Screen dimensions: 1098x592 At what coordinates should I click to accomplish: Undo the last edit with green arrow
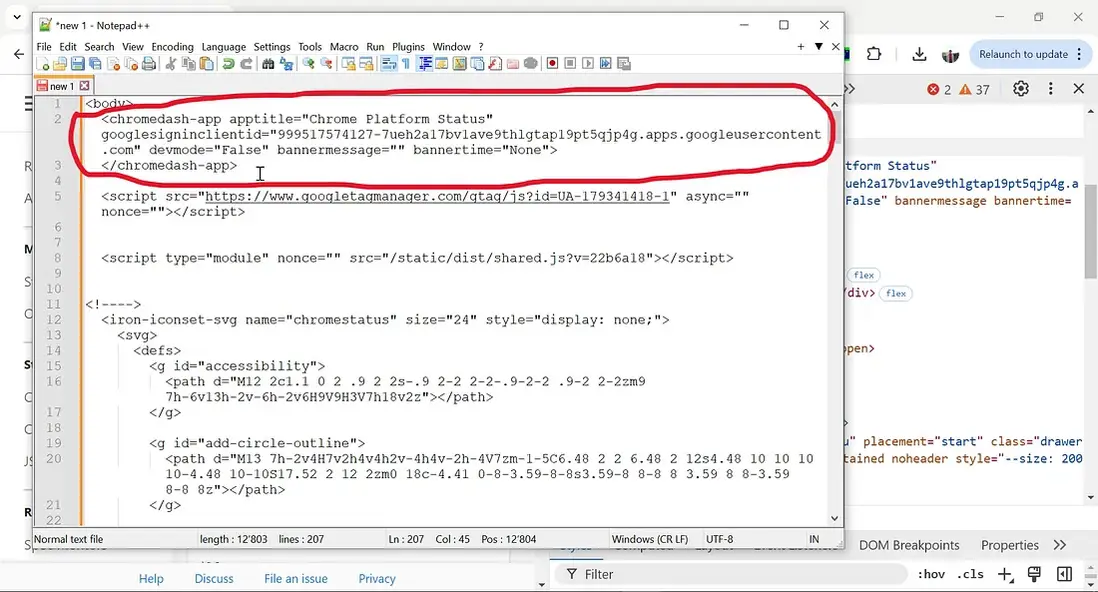pyautogui.click(x=228, y=64)
